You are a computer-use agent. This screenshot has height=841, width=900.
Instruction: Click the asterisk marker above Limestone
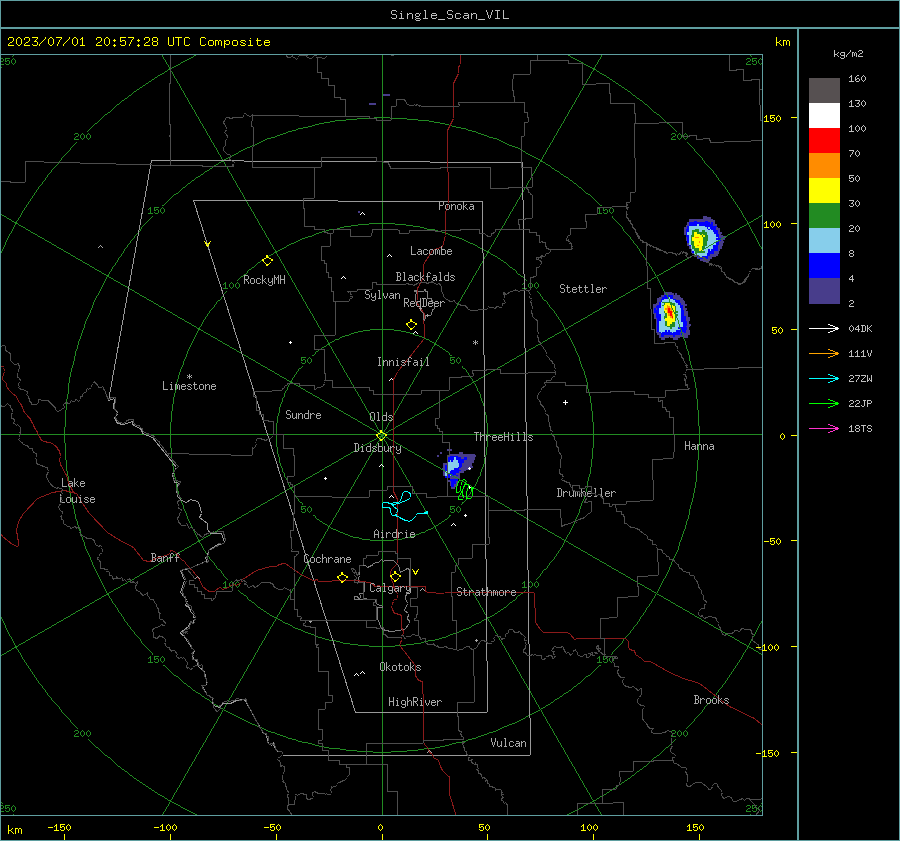click(190, 377)
